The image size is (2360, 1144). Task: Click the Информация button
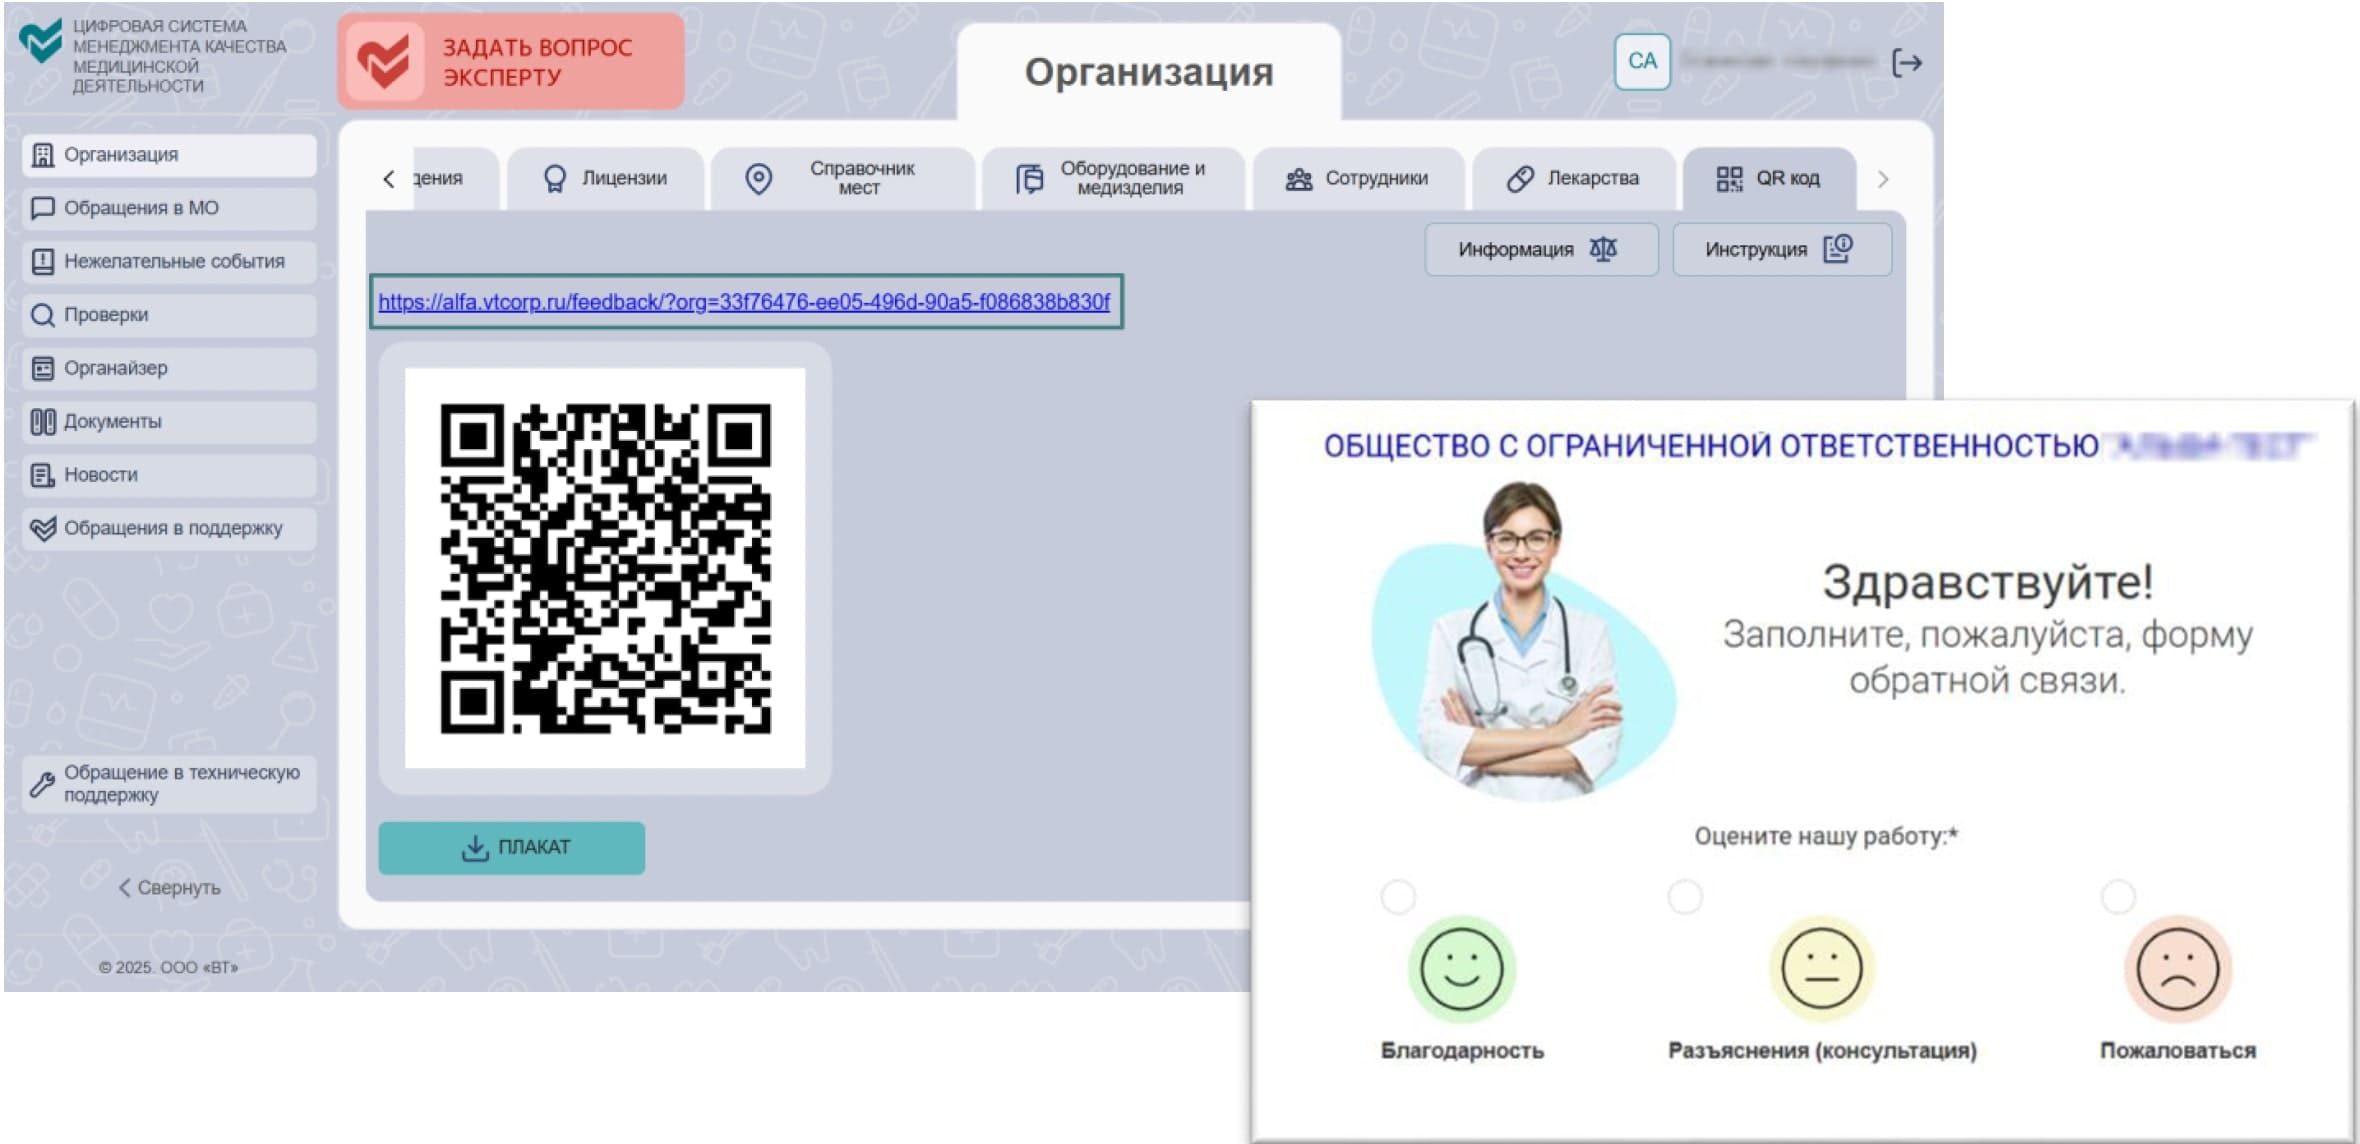click(1541, 249)
